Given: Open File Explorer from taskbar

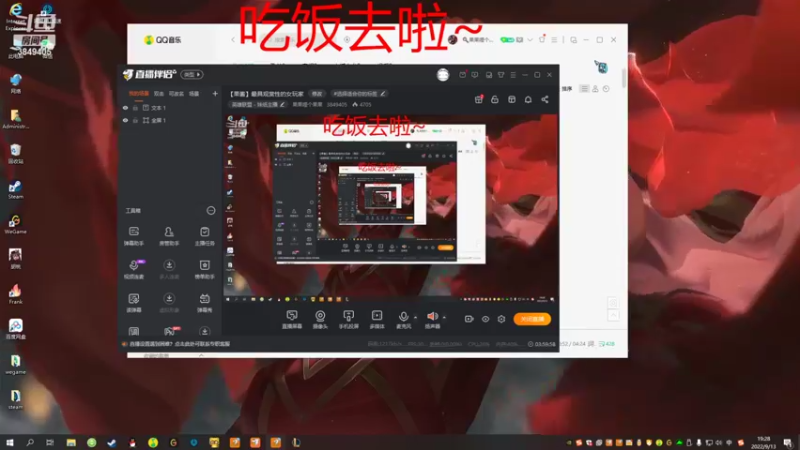Looking at the screenshot, I should [71, 442].
